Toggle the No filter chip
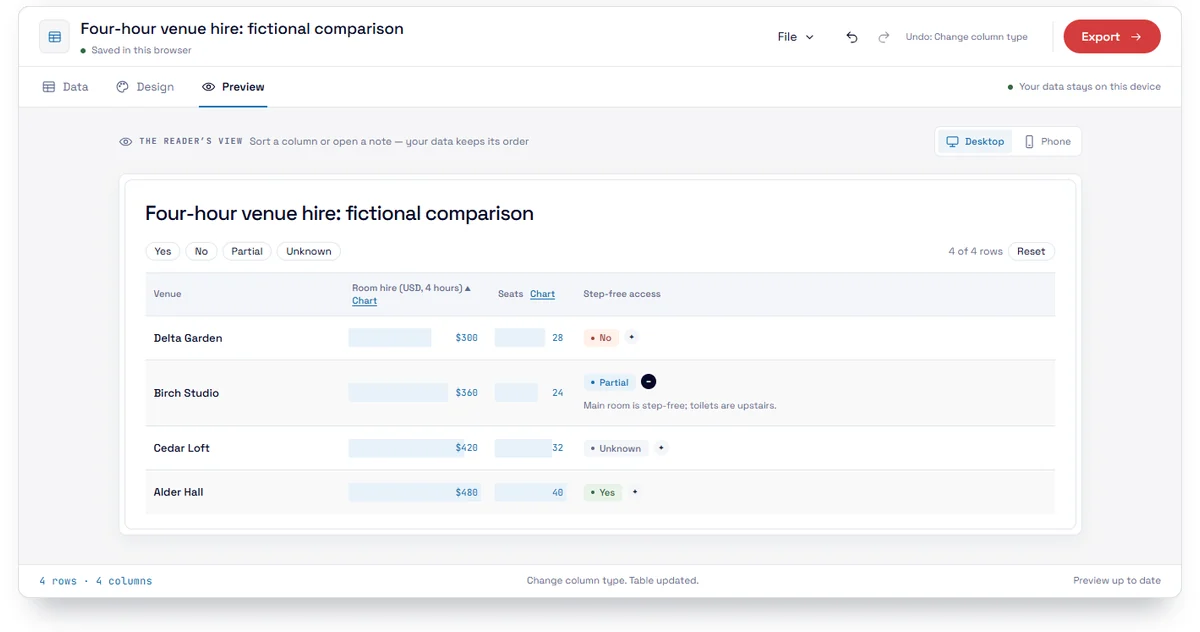Viewport: 1200px width, 632px height. click(x=201, y=251)
